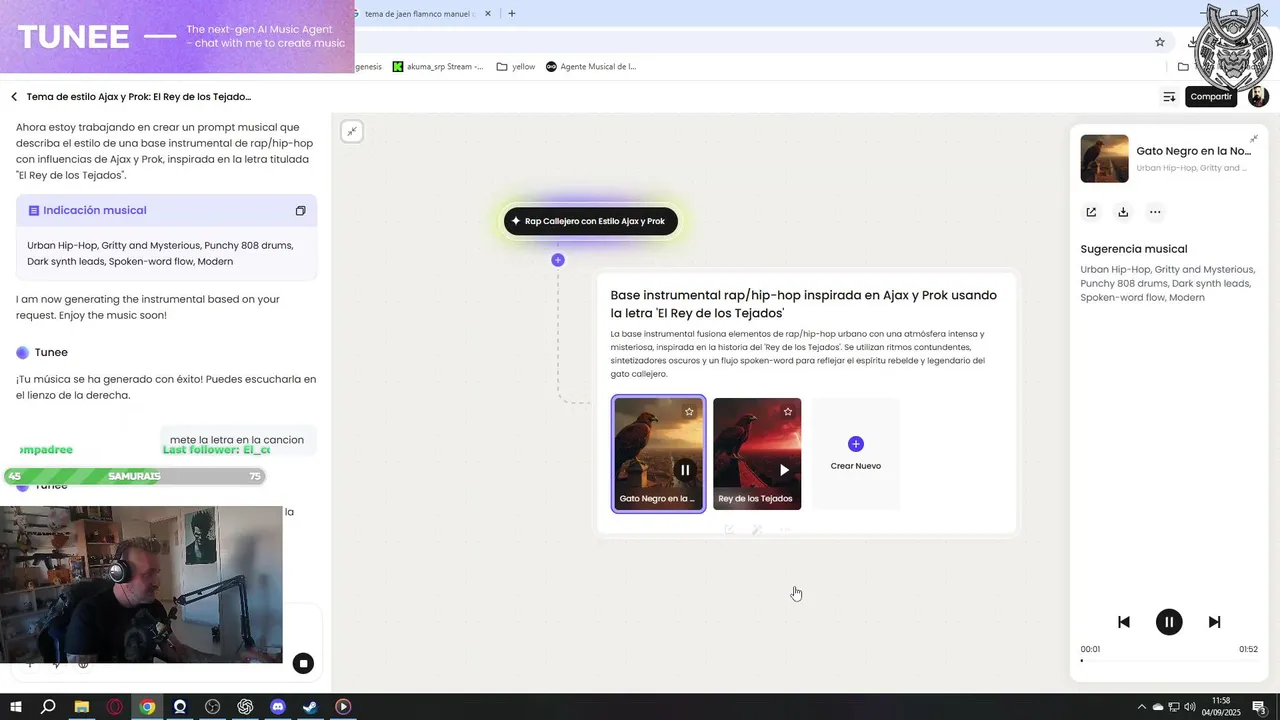
Task: Click the mete la letra en la cancion message
Action: click(x=237, y=440)
